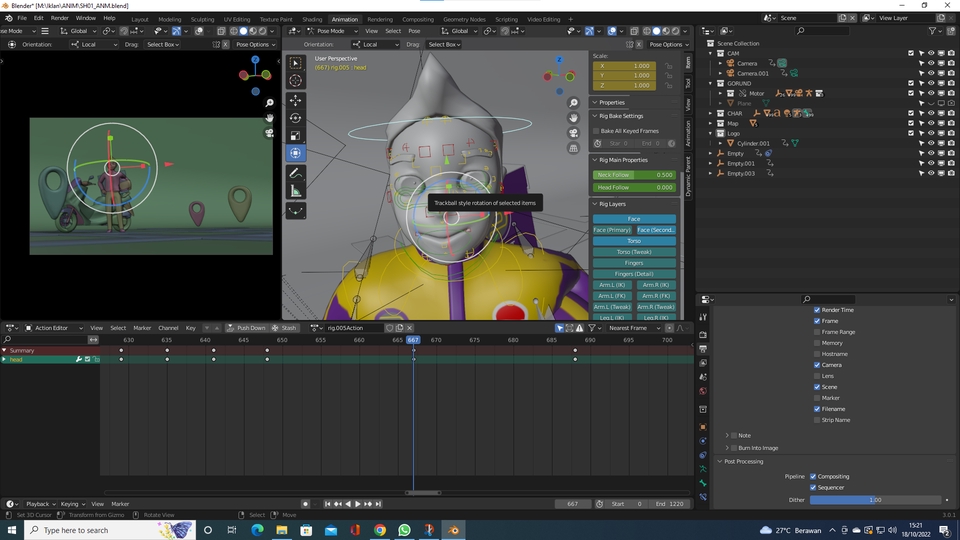Toggle the Compositing pipeline checkbox
This screenshot has height=540, width=960.
point(813,476)
